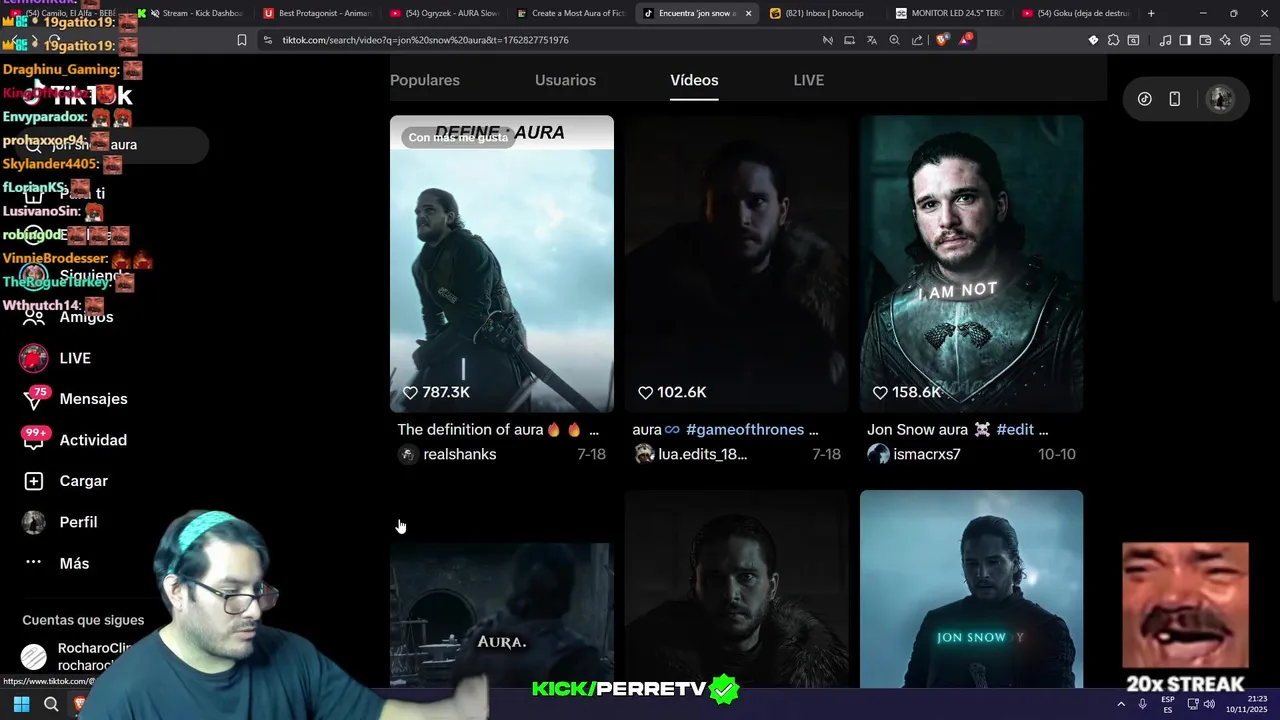Switch to Usuarios search tab
1280x720 pixels.
565,80
